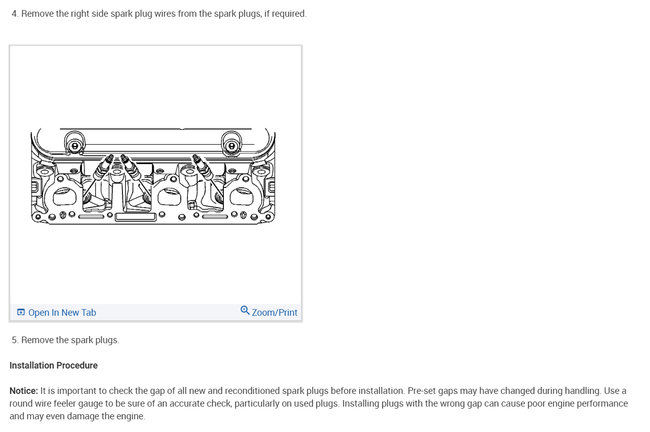Click the gray bar beneath the diagram
This screenshot has height=432, width=650.
coord(155,312)
